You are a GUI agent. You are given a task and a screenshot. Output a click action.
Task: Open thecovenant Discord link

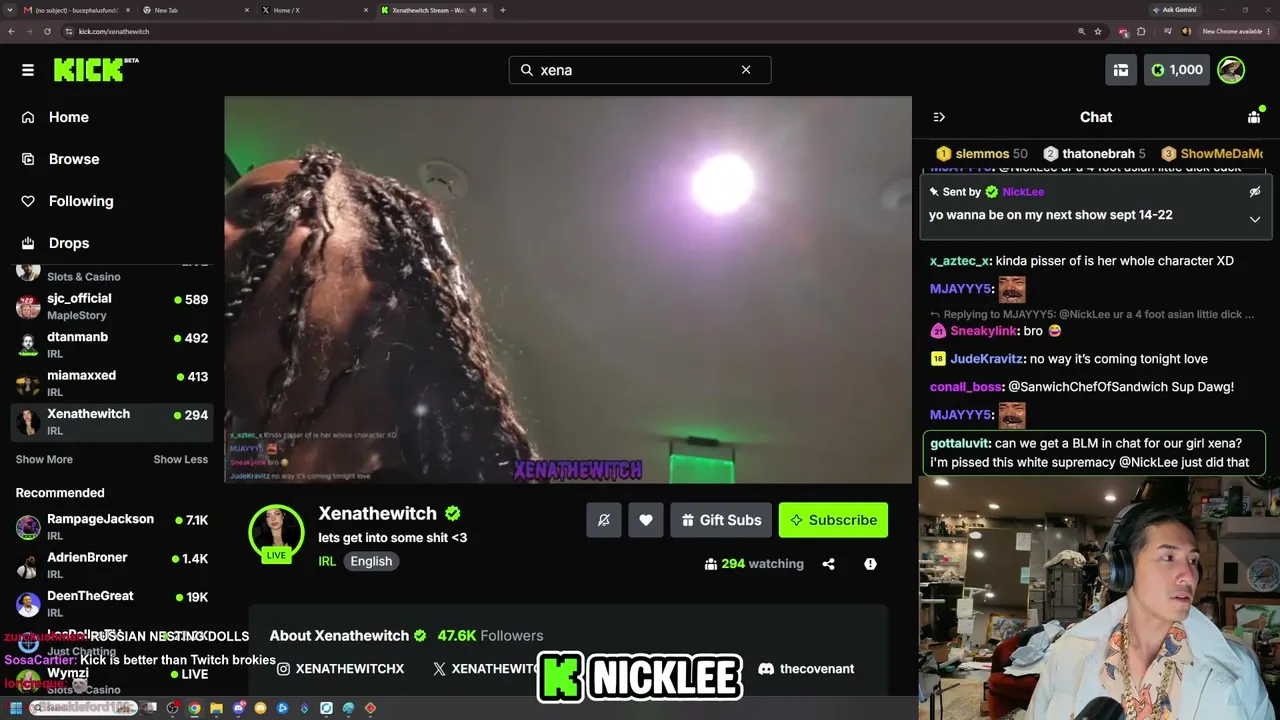click(806, 669)
